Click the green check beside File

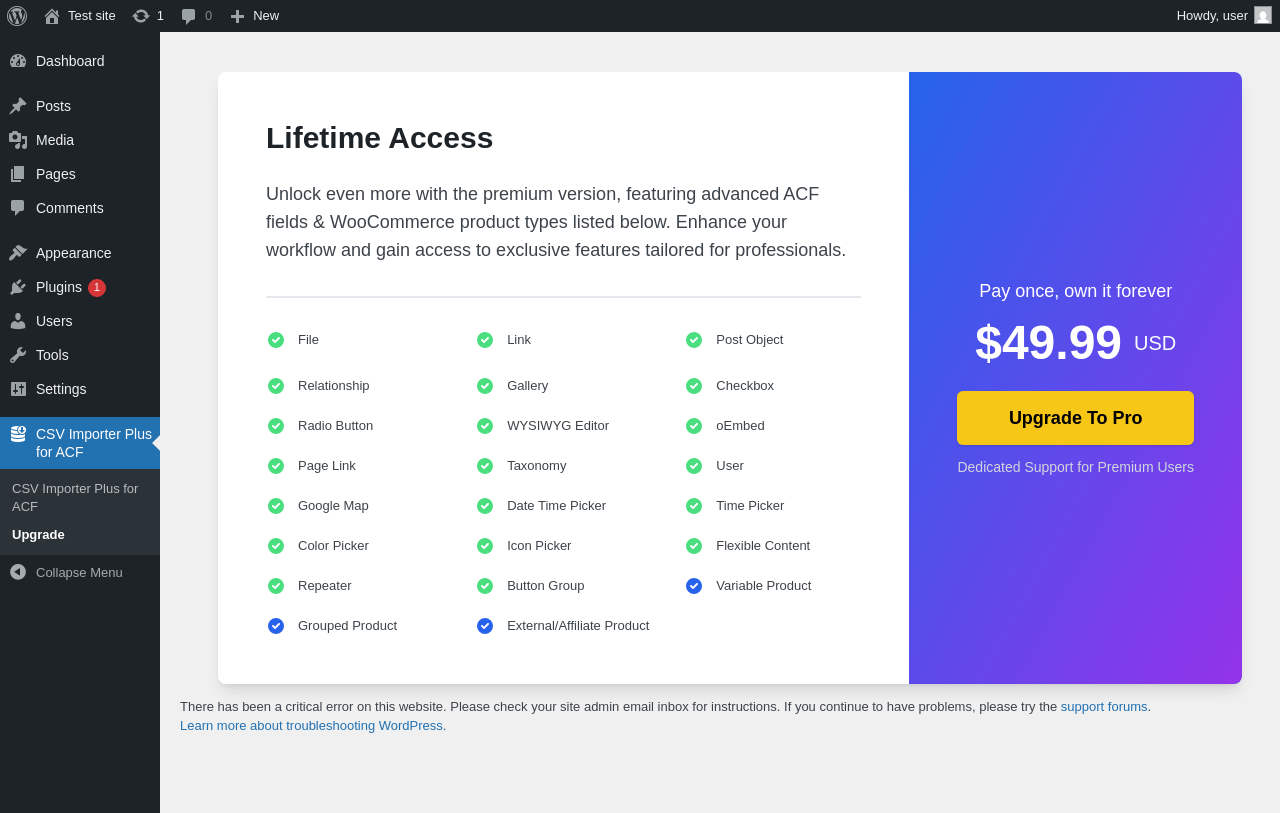(276, 340)
